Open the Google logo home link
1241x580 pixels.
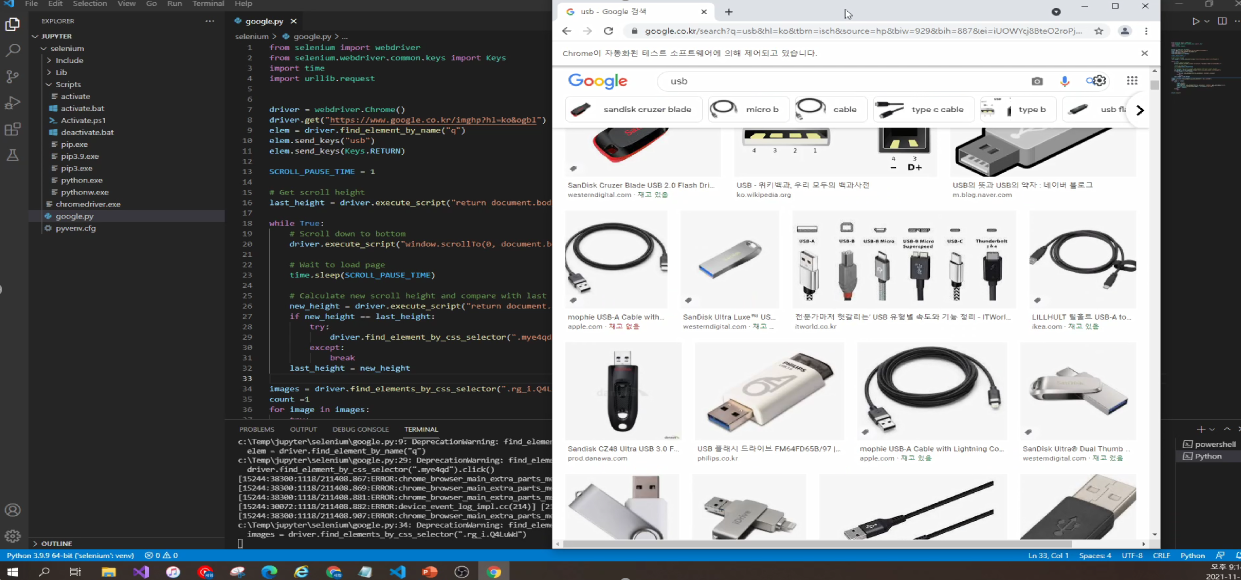[x=597, y=81]
